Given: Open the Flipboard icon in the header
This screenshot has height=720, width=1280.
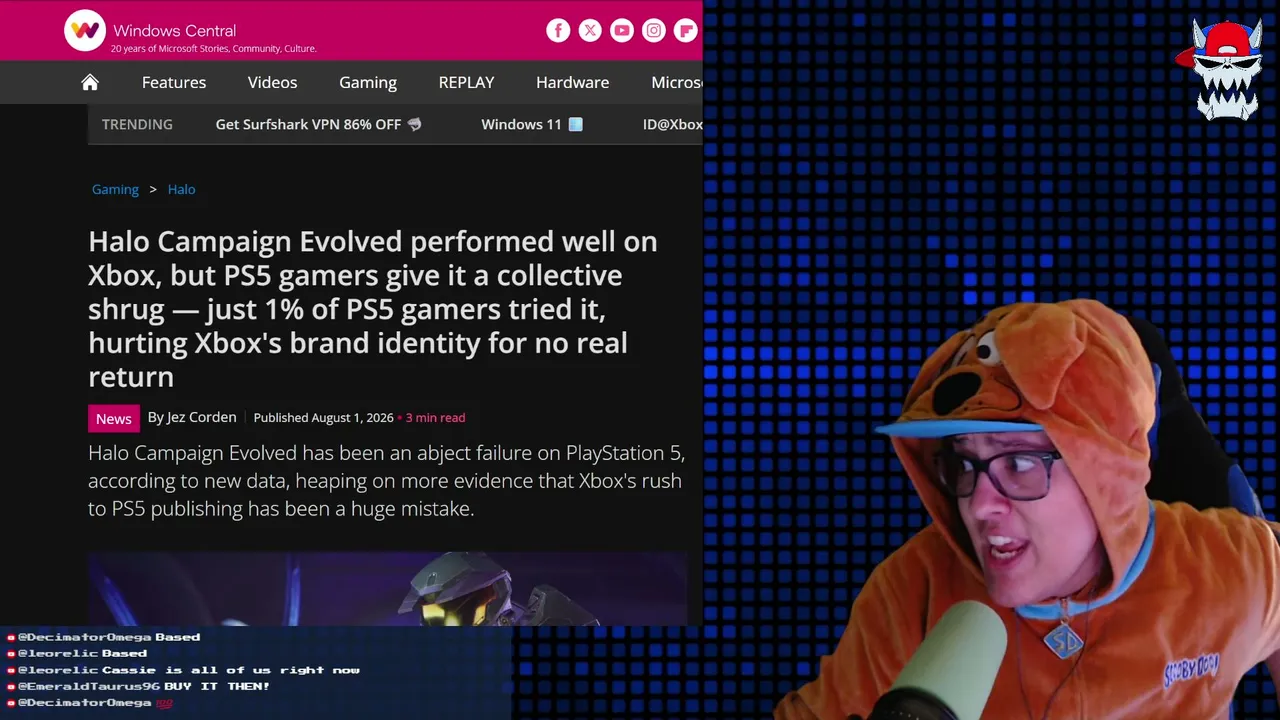Looking at the screenshot, I should pos(686,30).
